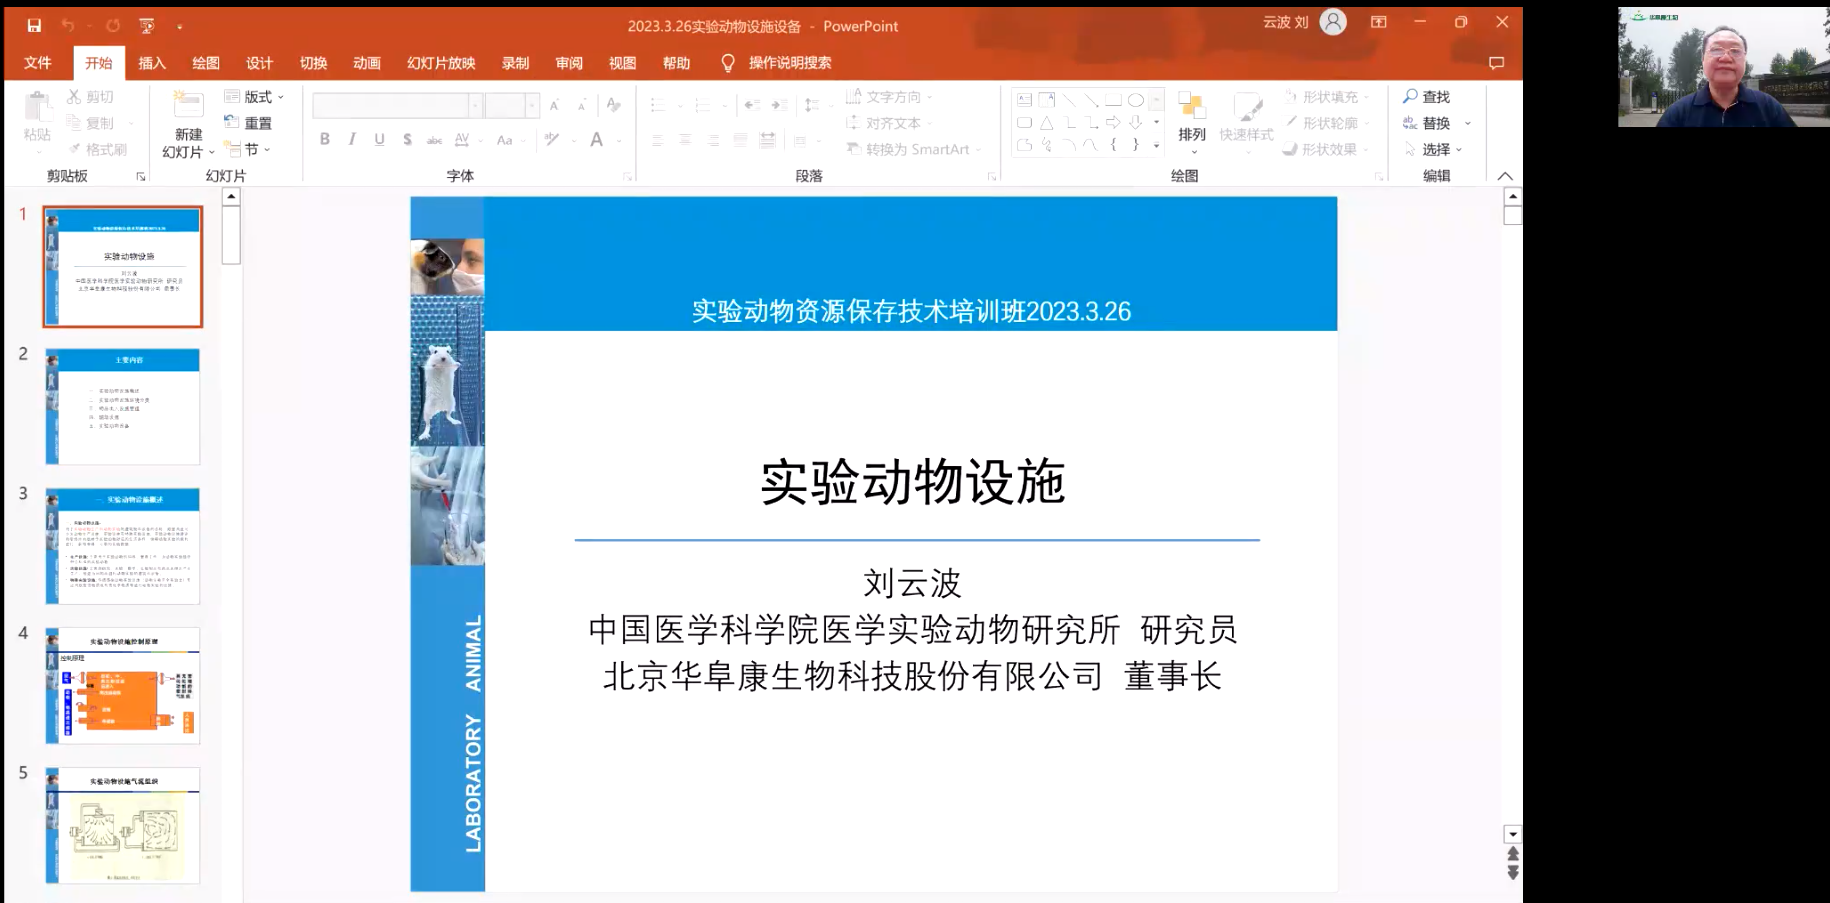
Task: Click the Replace (替换) icon
Action: (x=1410, y=123)
